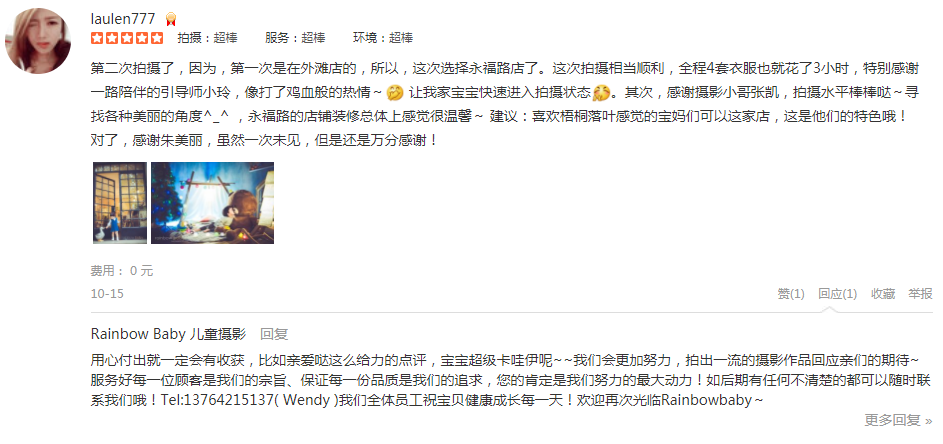
Task: Like the review via 赞(1)
Action: 791,294
